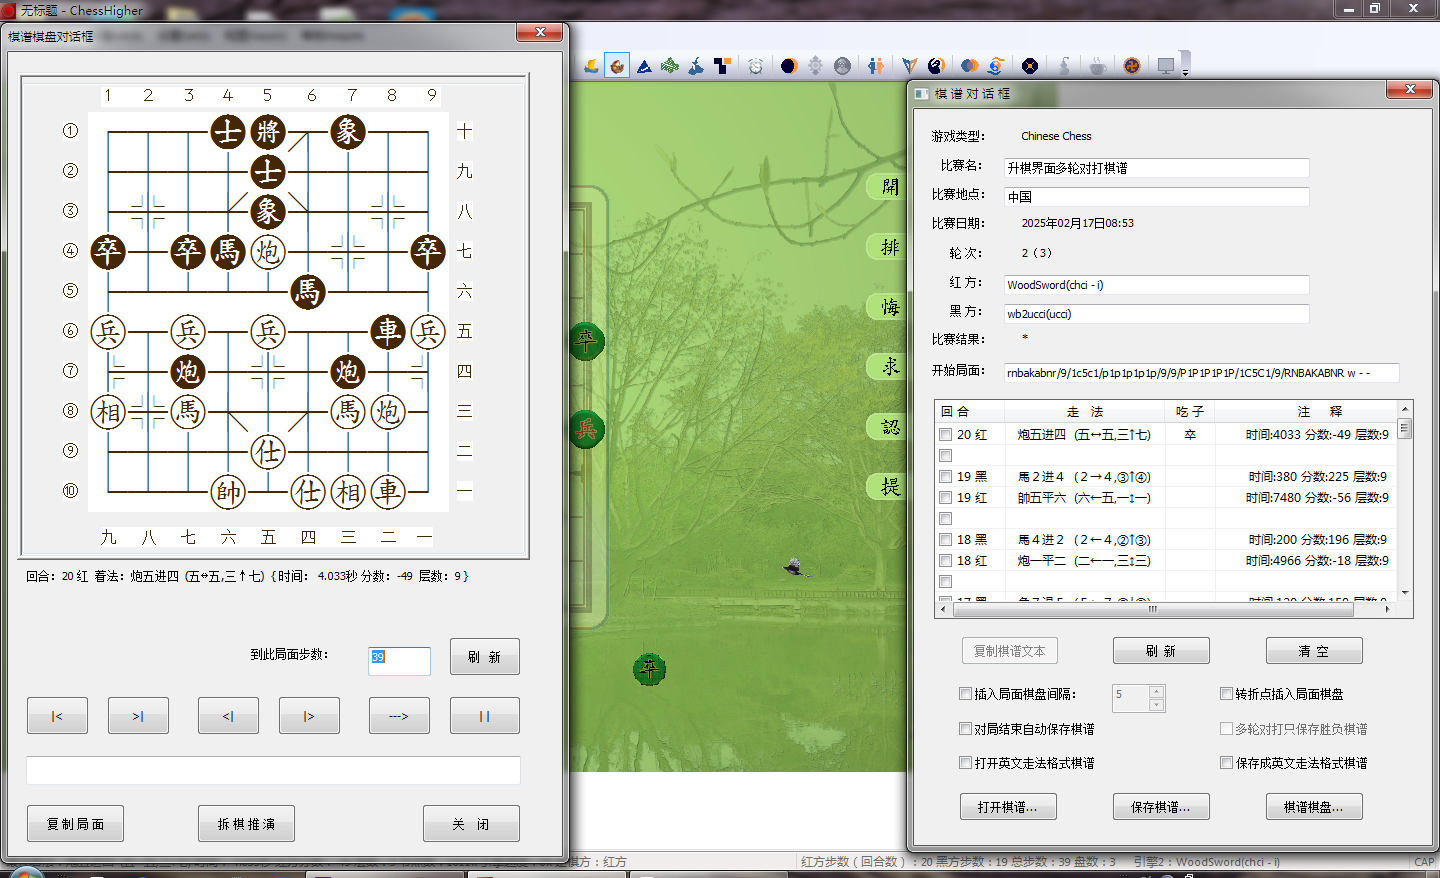This screenshot has height=878, width=1440.
Task: Expand the toolbar overflow arrow
Action: tap(1185, 73)
